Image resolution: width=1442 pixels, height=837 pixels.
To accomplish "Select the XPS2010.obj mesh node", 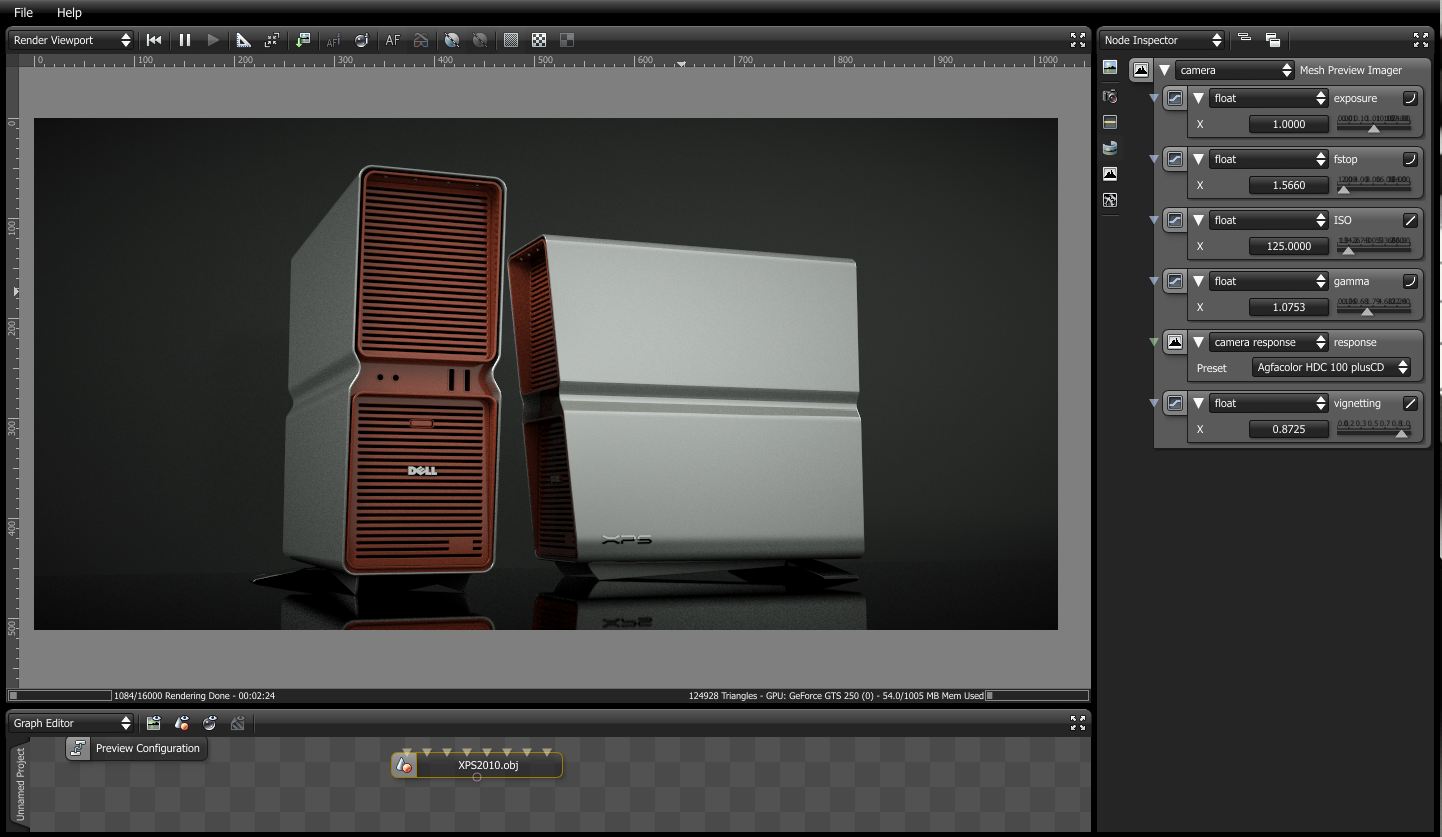I will pyautogui.click(x=477, y=765).
